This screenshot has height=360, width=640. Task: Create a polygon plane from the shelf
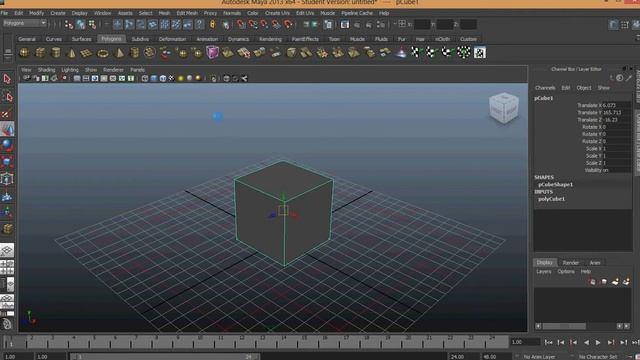tap(87, 53)
